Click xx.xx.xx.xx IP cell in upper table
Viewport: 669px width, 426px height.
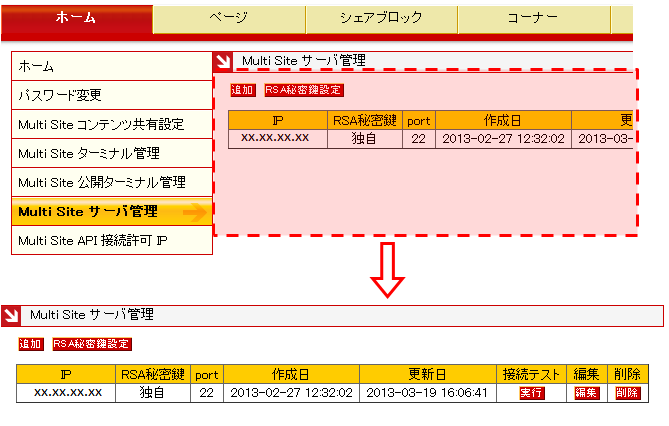(x=278, y=139)
